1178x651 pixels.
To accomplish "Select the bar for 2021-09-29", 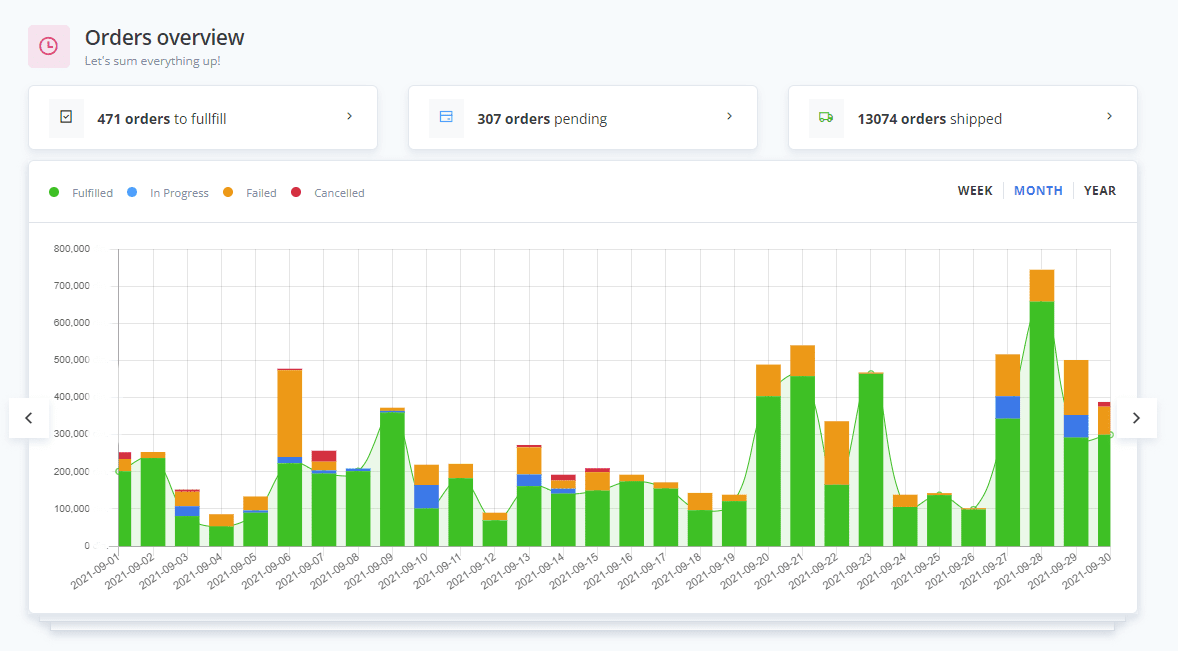I will pos(1076,453).
